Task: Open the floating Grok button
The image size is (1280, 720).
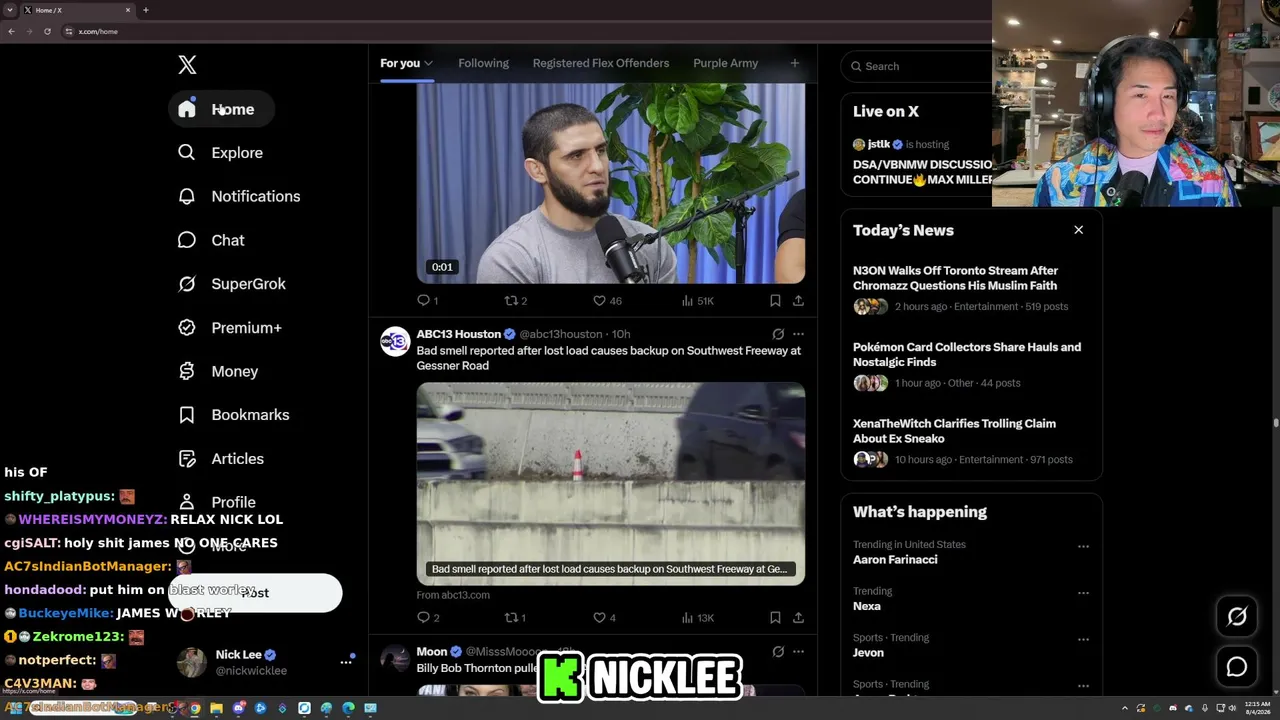Action: [1237, 617]
